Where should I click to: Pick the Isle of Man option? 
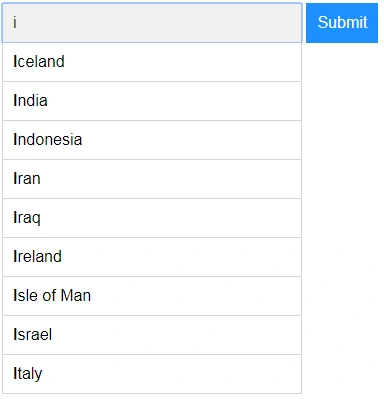coord(152,296)
